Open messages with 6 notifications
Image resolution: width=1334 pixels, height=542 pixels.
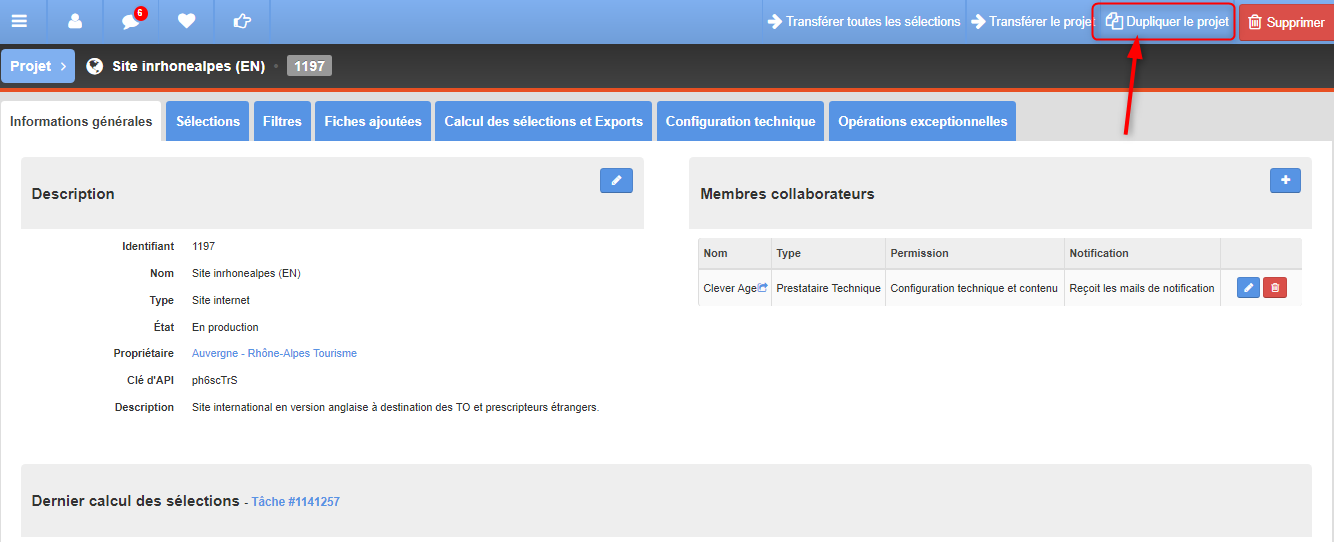tap(131, 21)
